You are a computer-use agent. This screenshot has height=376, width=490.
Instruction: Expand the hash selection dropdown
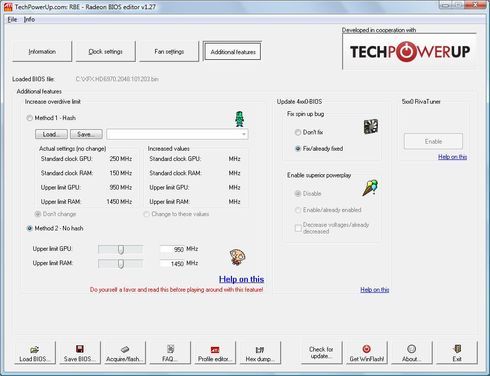244,134
